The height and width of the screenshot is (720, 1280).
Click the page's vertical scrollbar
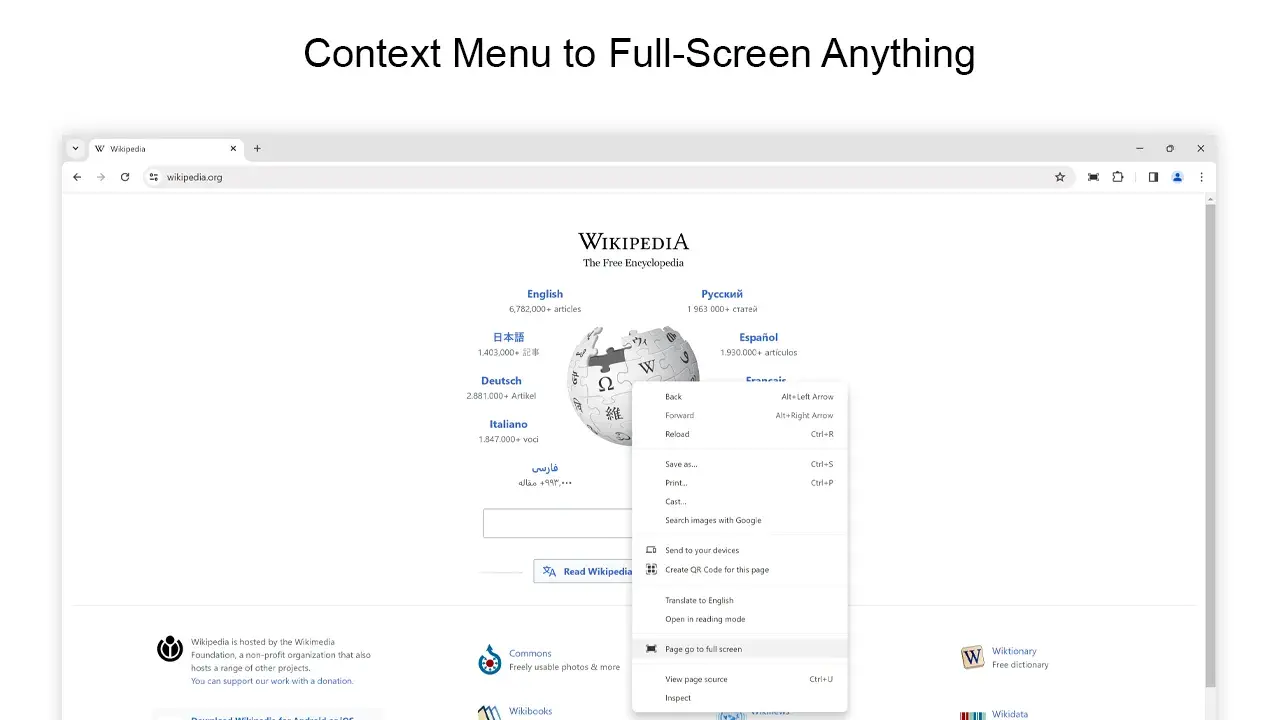tap(1210, 445)
